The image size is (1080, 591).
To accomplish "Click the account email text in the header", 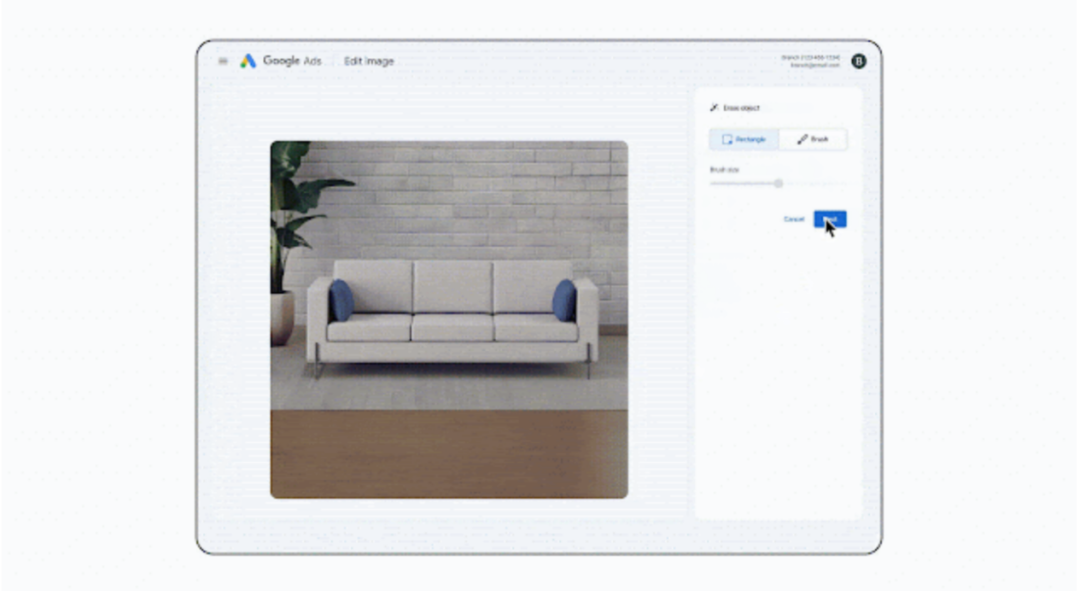I will tap(815, 65).
